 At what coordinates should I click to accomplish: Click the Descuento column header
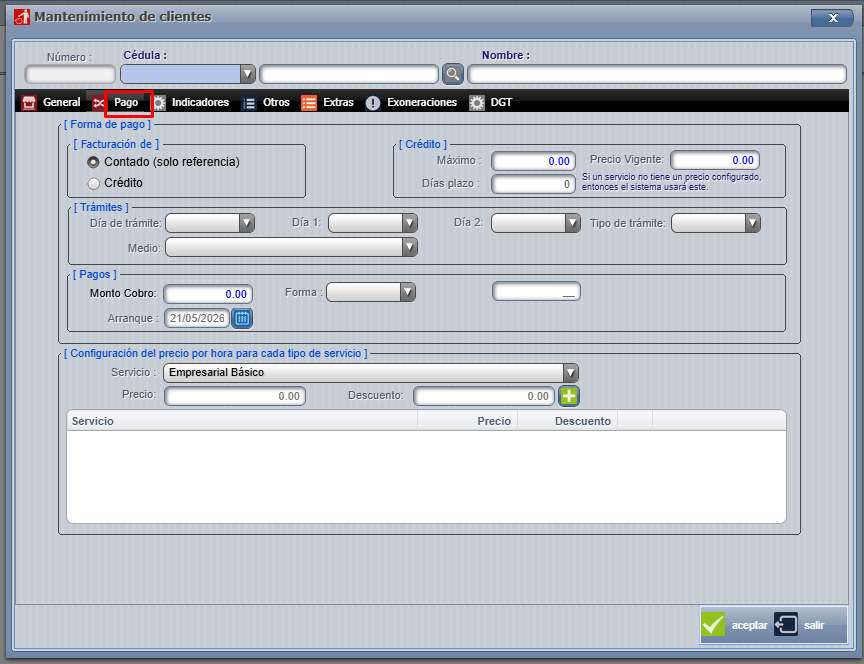(568, 421)
